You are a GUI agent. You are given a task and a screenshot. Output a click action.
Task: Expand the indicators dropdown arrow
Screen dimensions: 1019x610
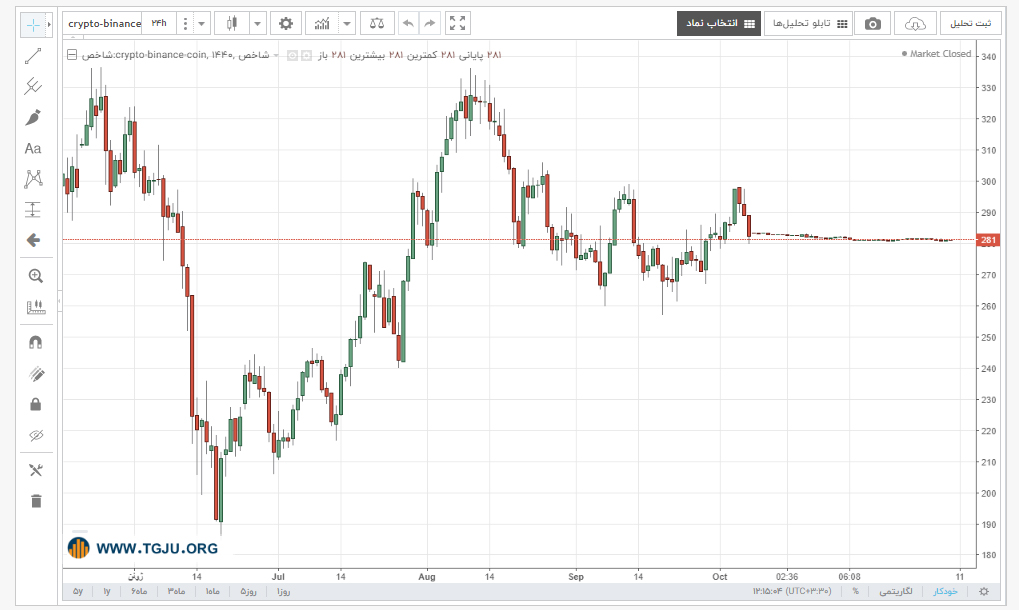click(347, 23)
